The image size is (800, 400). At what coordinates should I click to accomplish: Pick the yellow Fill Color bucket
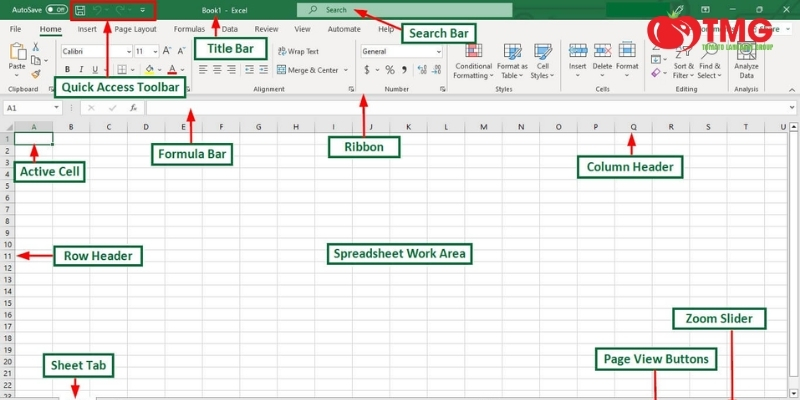point(149,69)
